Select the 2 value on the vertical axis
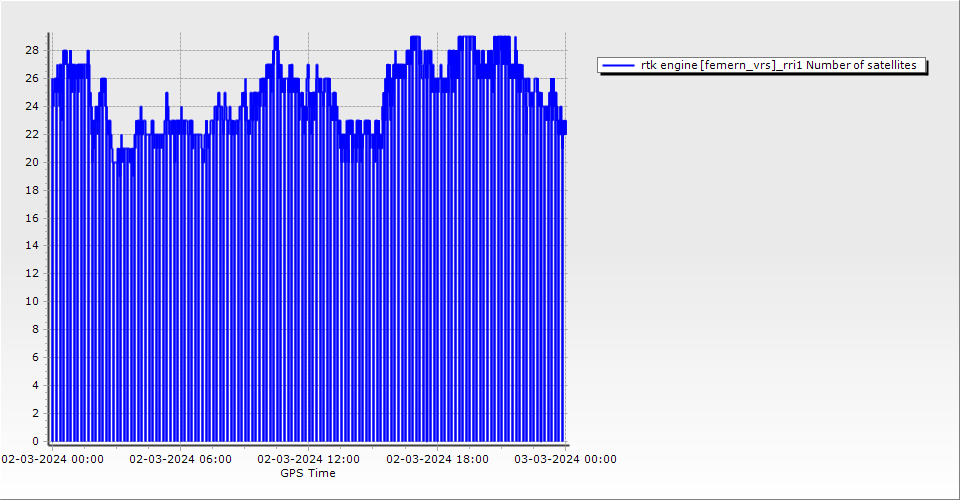Viewport: 960px width, 500px height. pyautogui.click(x=35, y=413)
